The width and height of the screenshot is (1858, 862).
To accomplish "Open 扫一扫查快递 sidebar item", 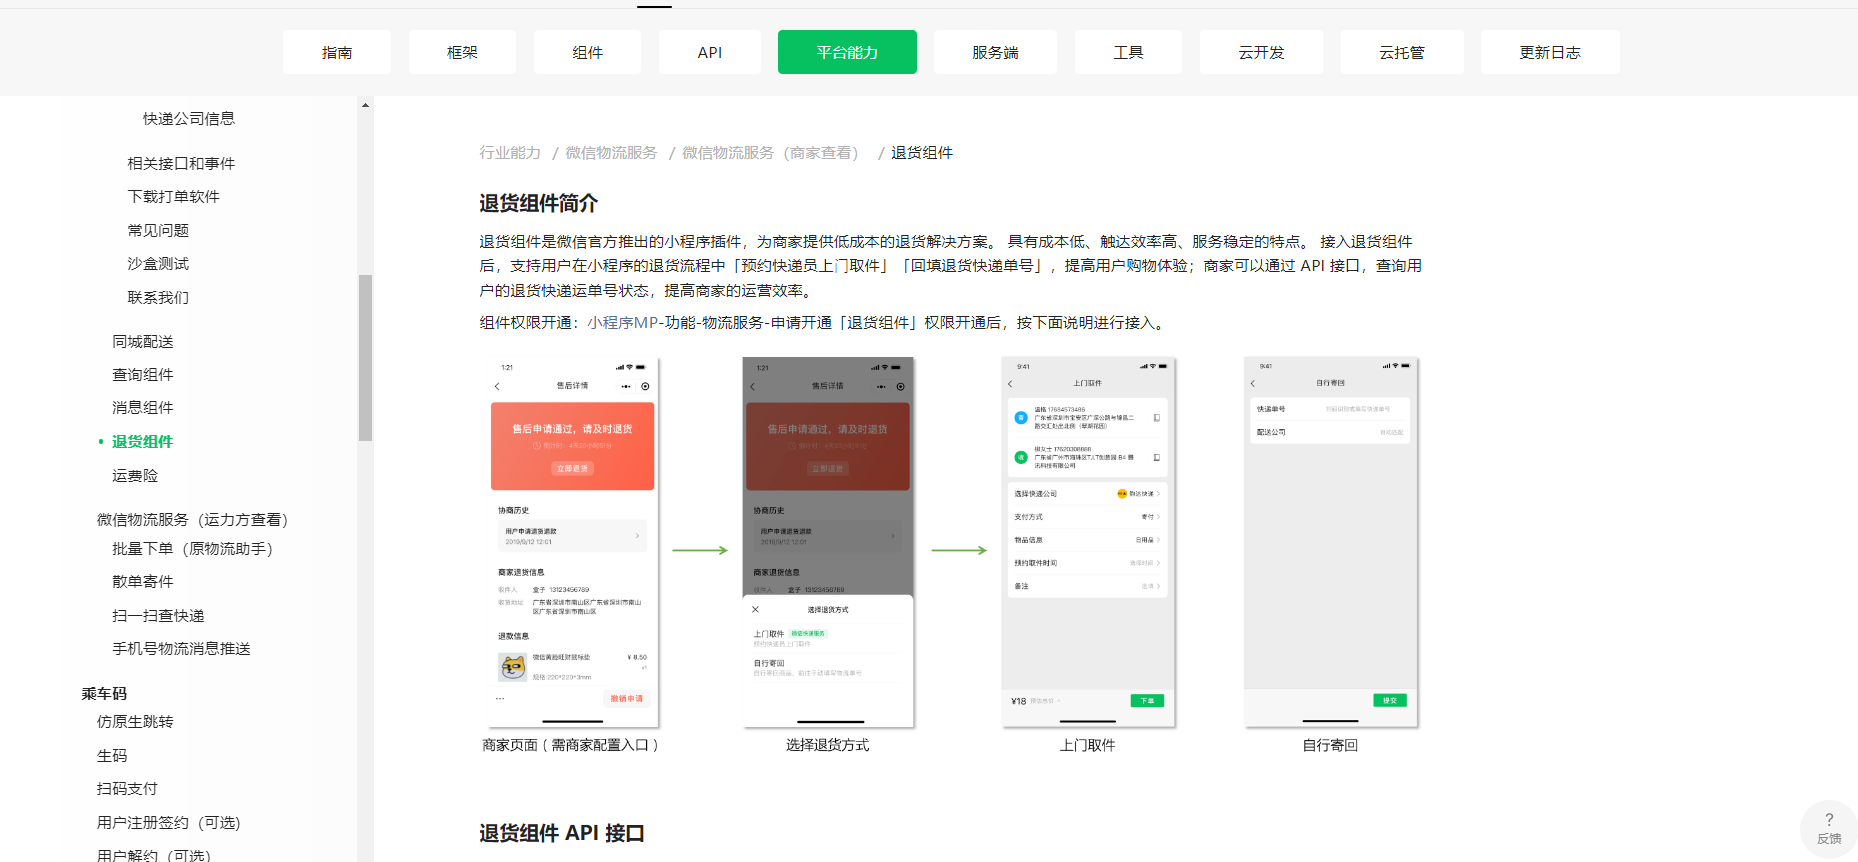I will 158,615.
